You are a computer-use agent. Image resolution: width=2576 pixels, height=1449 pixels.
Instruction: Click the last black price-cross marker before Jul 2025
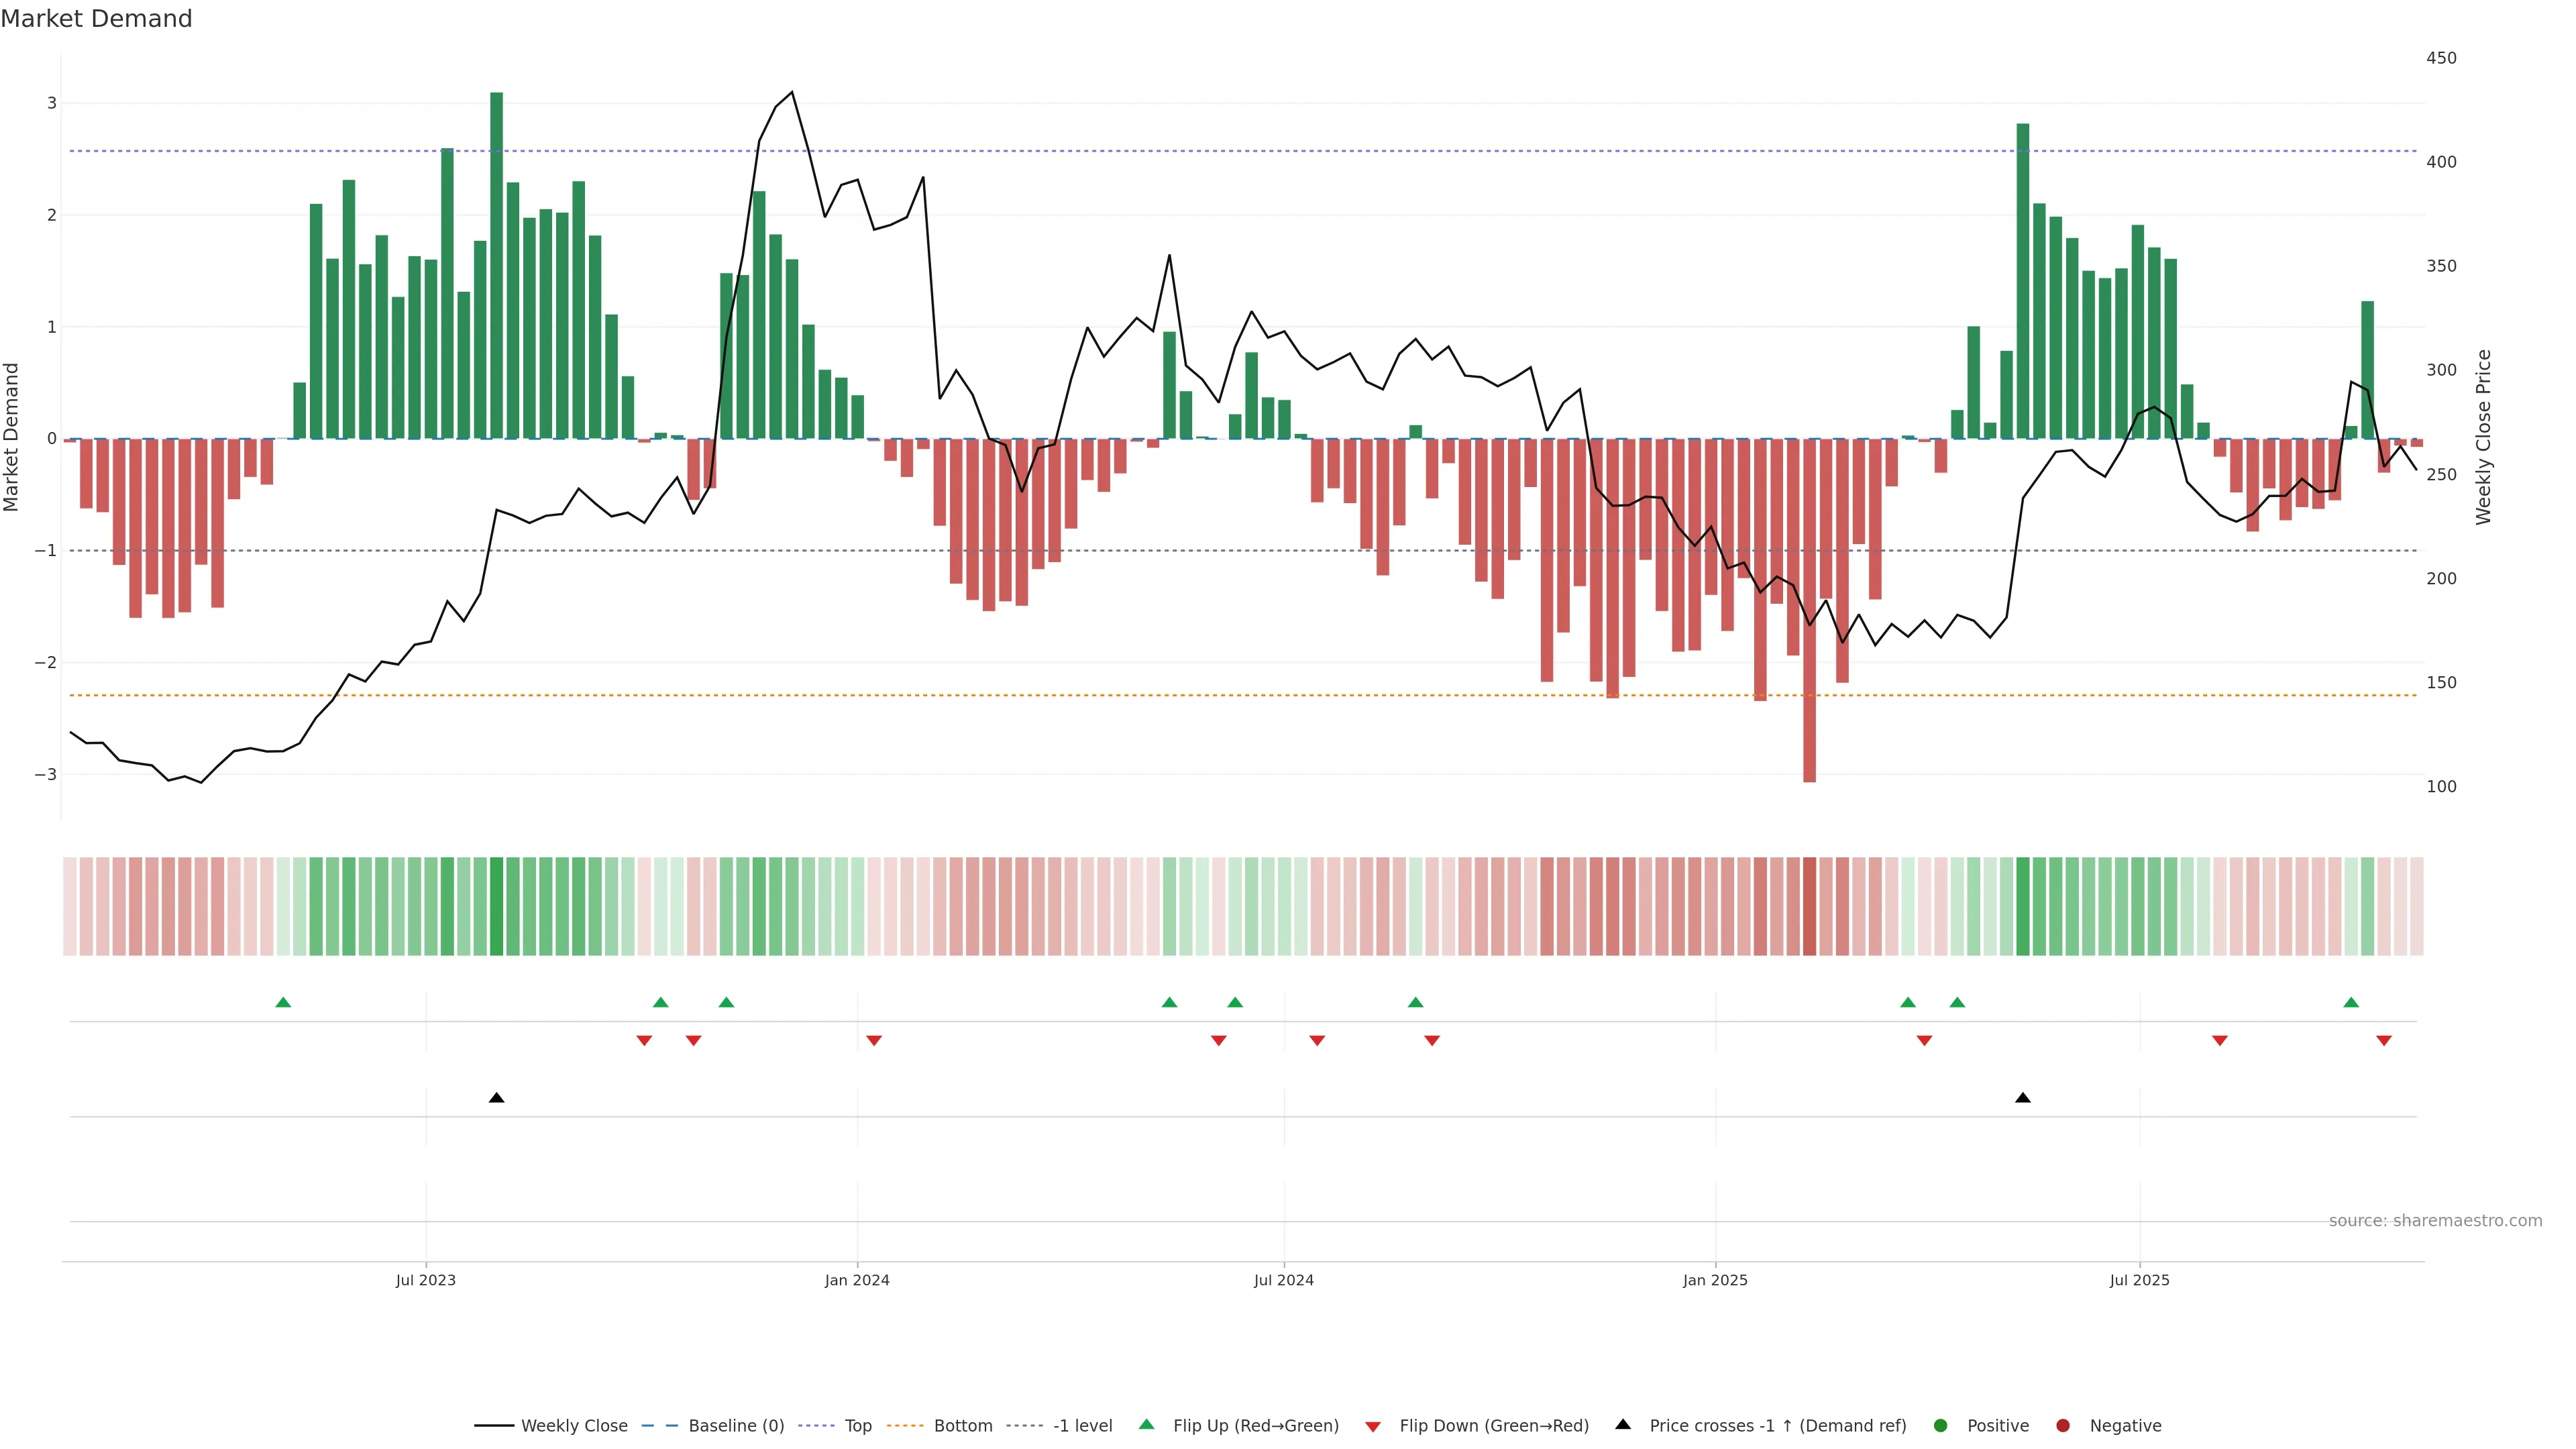2022,1098
